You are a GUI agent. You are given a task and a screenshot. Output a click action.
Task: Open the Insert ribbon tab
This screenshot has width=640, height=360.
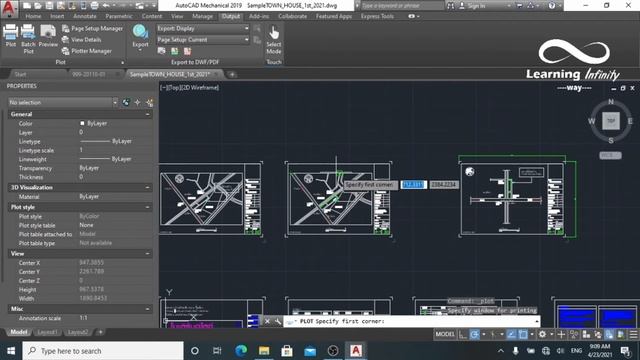tap(57, 16)
